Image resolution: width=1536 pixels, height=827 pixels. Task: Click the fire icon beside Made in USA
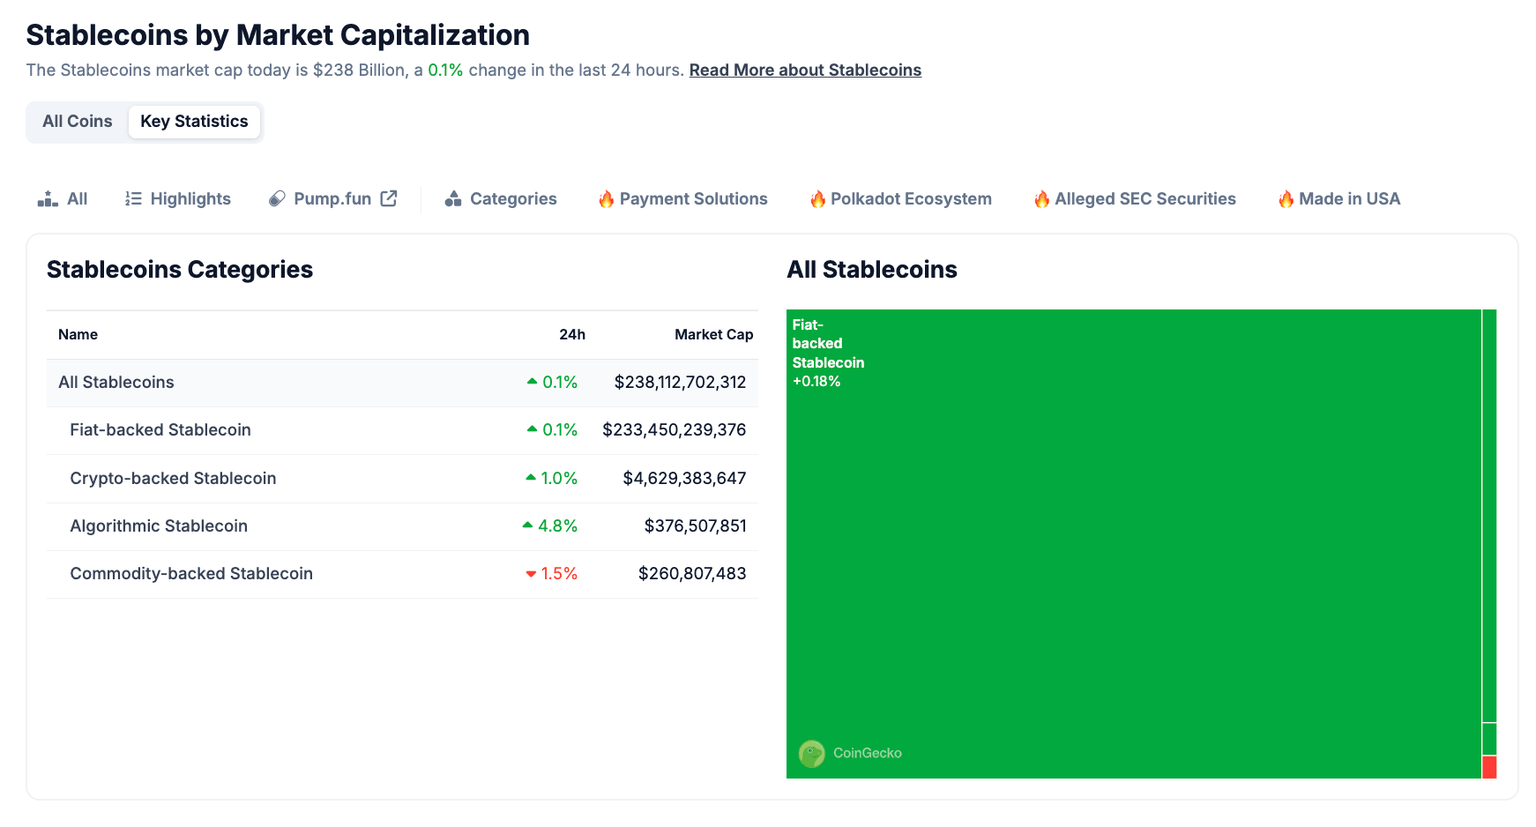[1287, 198]
